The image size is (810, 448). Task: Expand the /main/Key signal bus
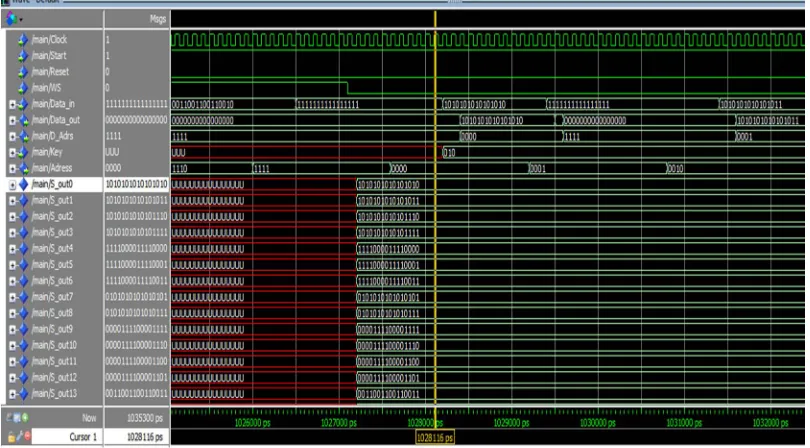tap(12, 152)
